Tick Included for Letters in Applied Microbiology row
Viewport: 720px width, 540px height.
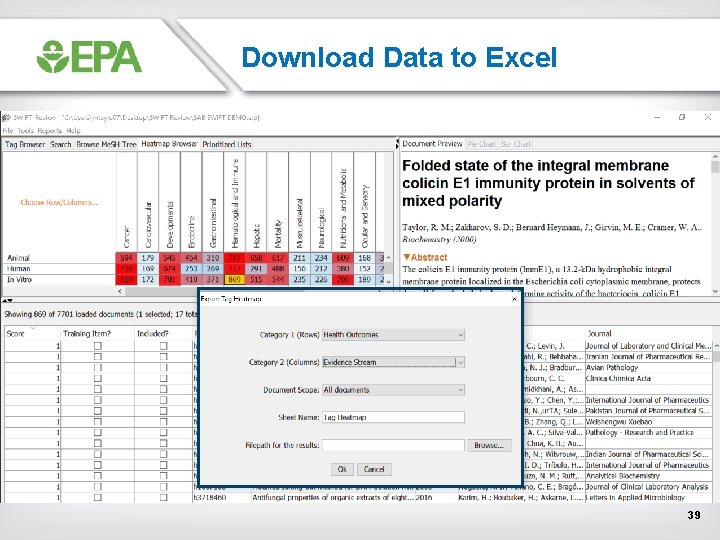click(163, 497)
